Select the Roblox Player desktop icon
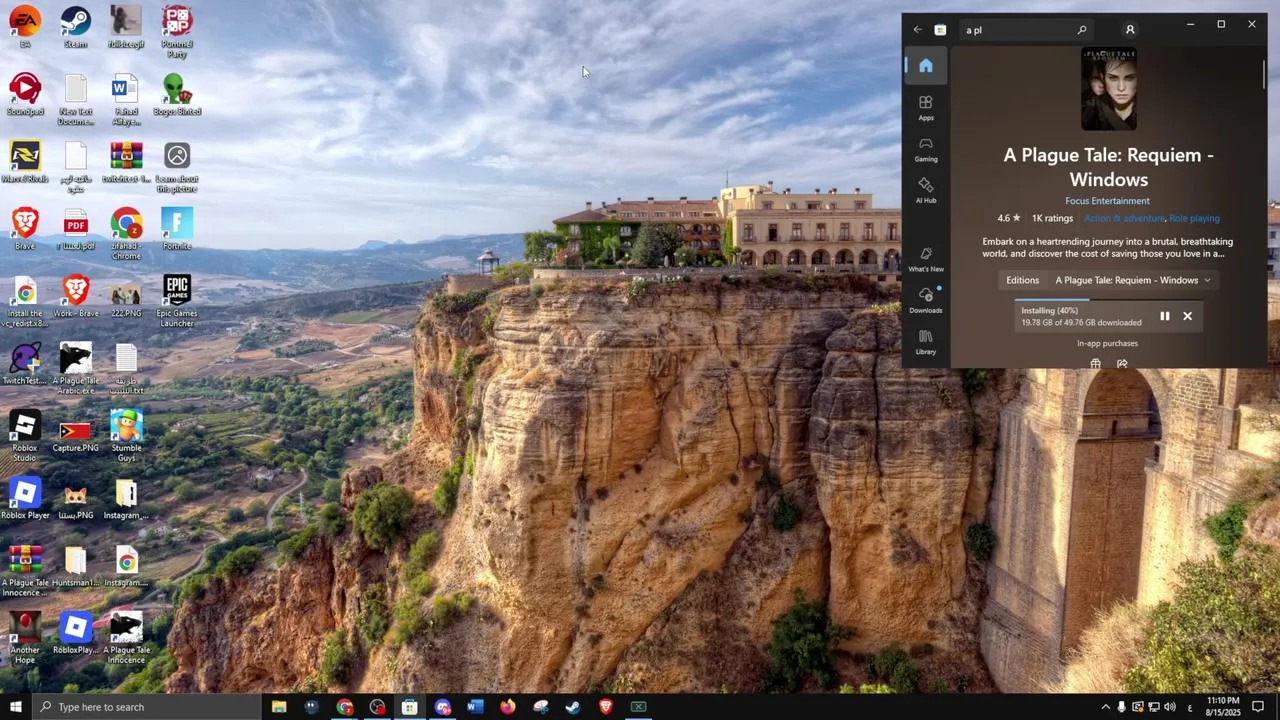The height and width of the screenshot is (720, 1280). click(x=25, y=499)
